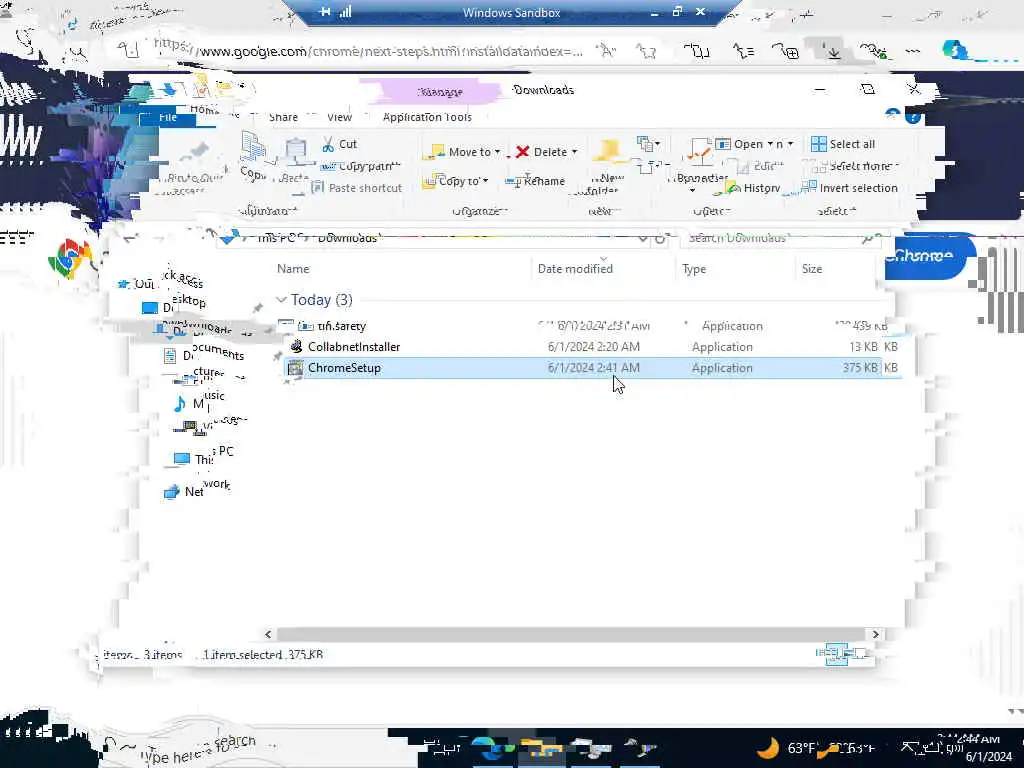
Task: Expand the address bar history dropdown
Action: pyautogui.click(x=643, y=239)
